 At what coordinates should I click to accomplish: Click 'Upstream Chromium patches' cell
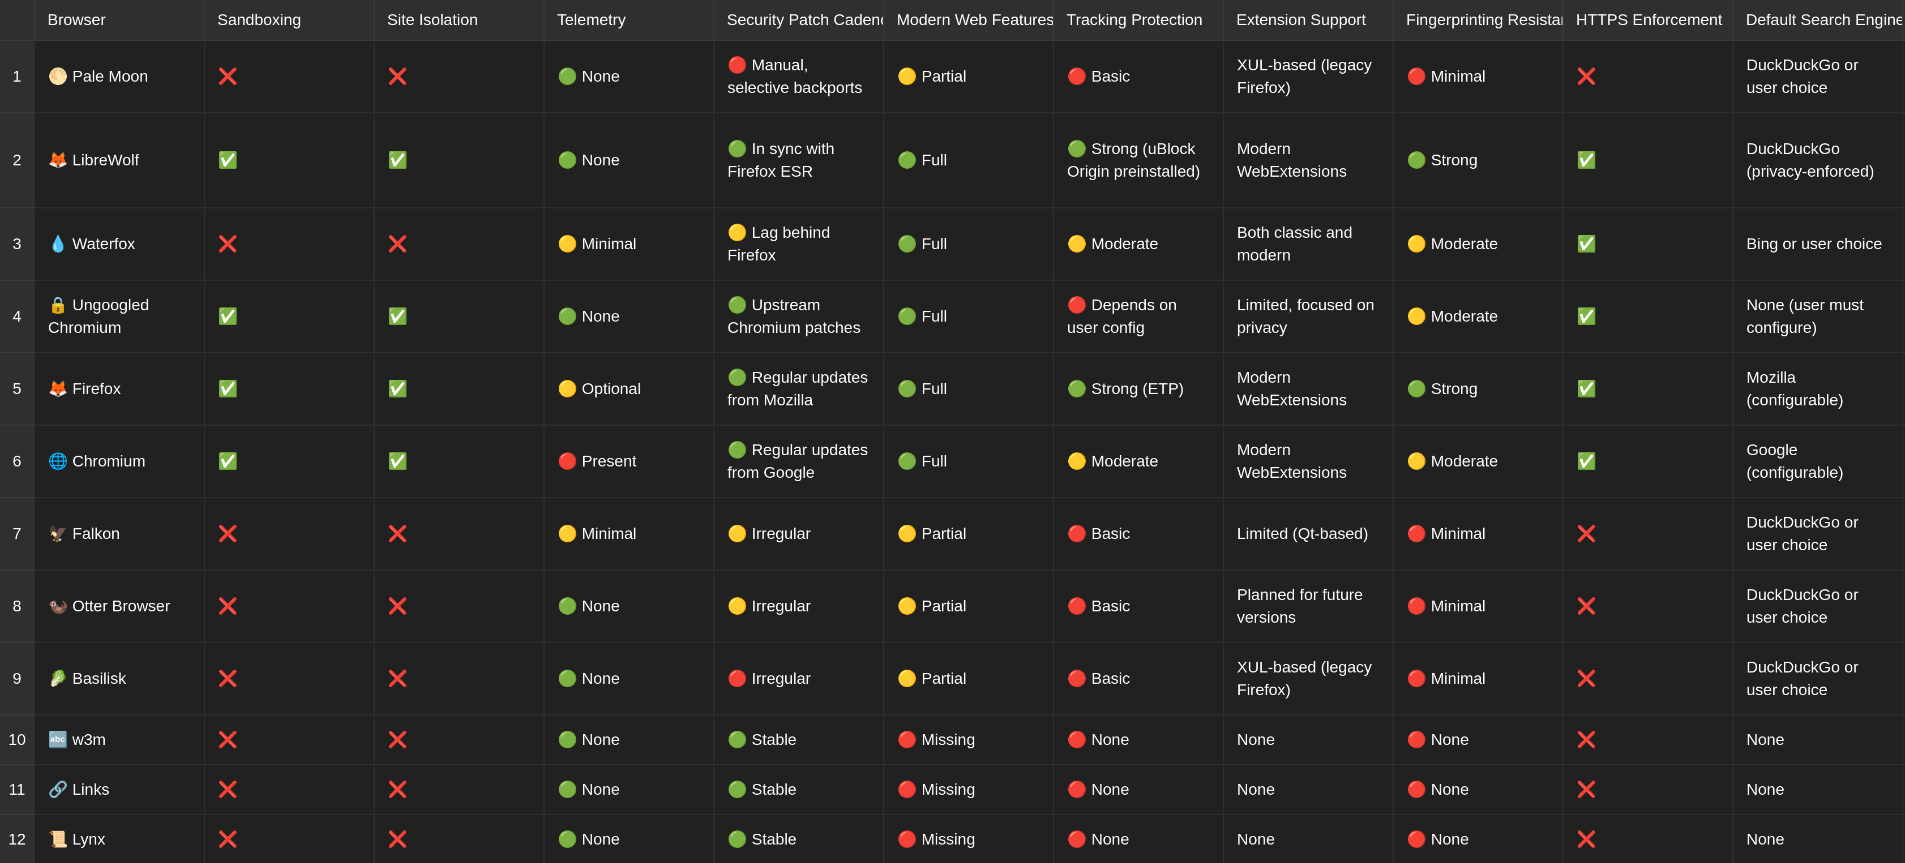tap(799, 316)
